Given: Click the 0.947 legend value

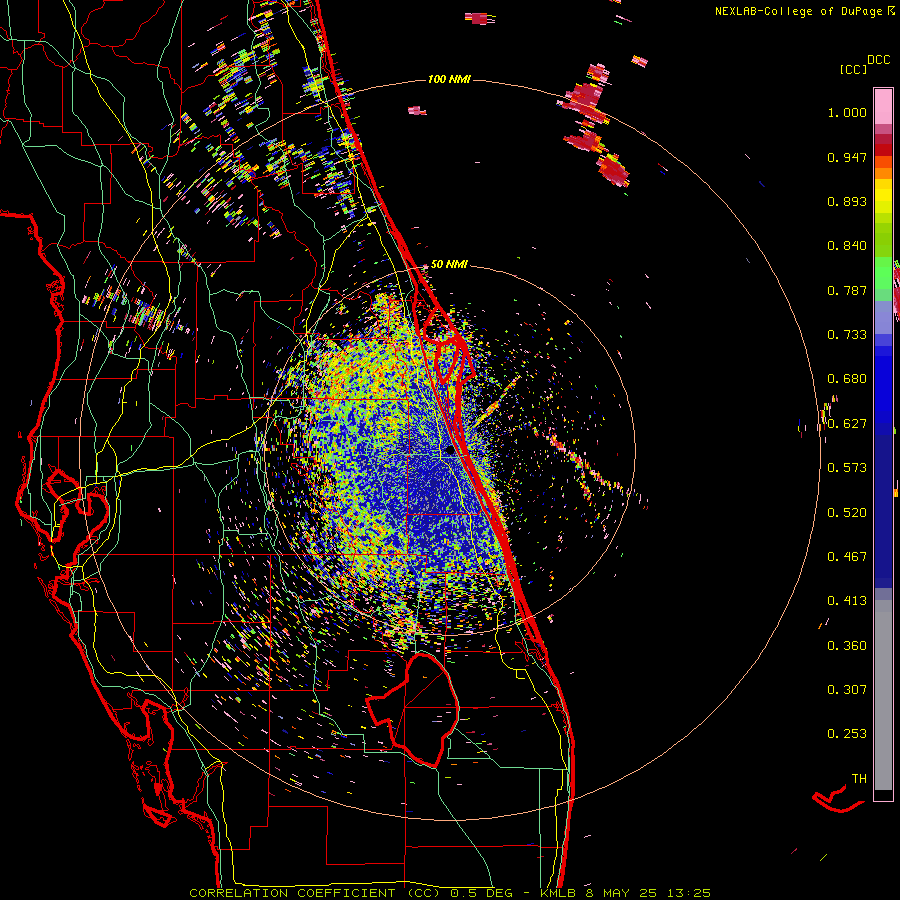Looking at the screenshot, I should (847, 157).
